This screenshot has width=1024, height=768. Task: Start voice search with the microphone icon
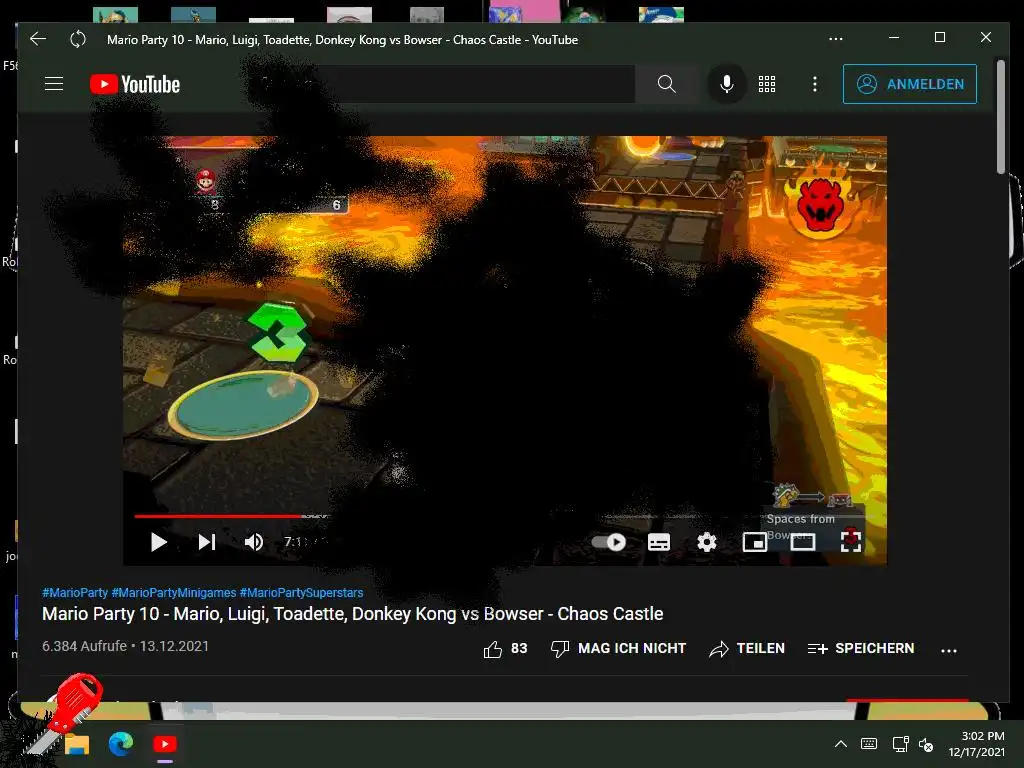[726, 84]
